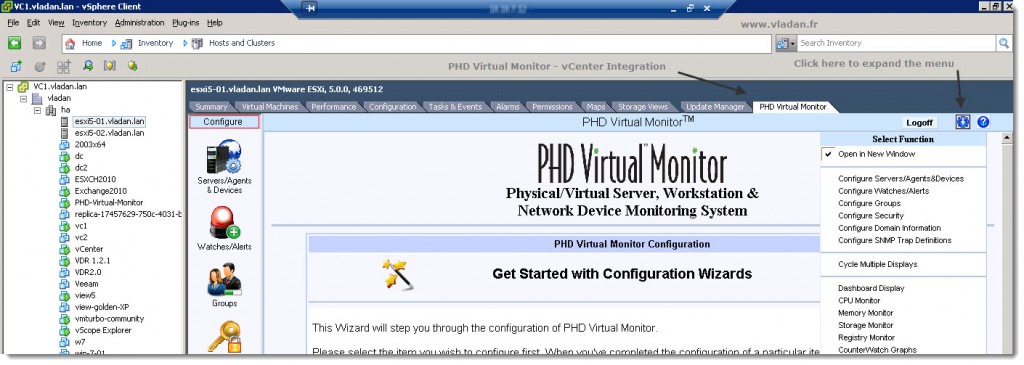Select Configure Domain Information entry

[889, 229]
